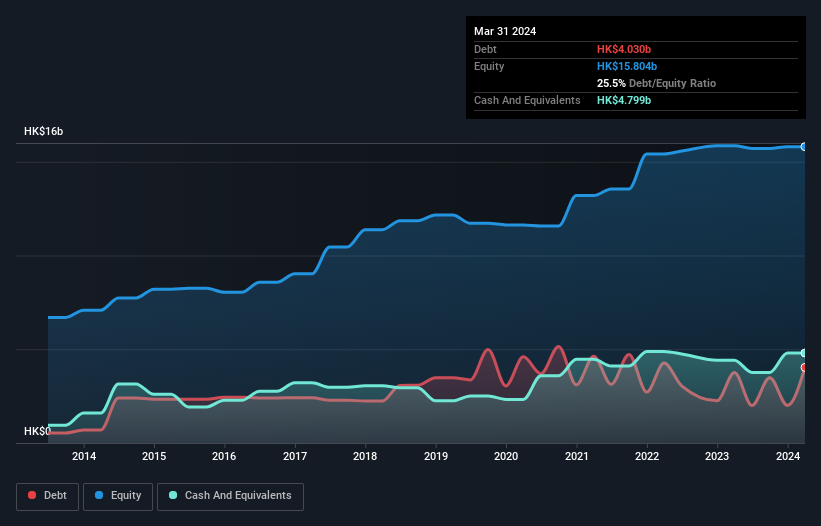
Task: Click the 2018 x-axis label
Action: (365, 456)
